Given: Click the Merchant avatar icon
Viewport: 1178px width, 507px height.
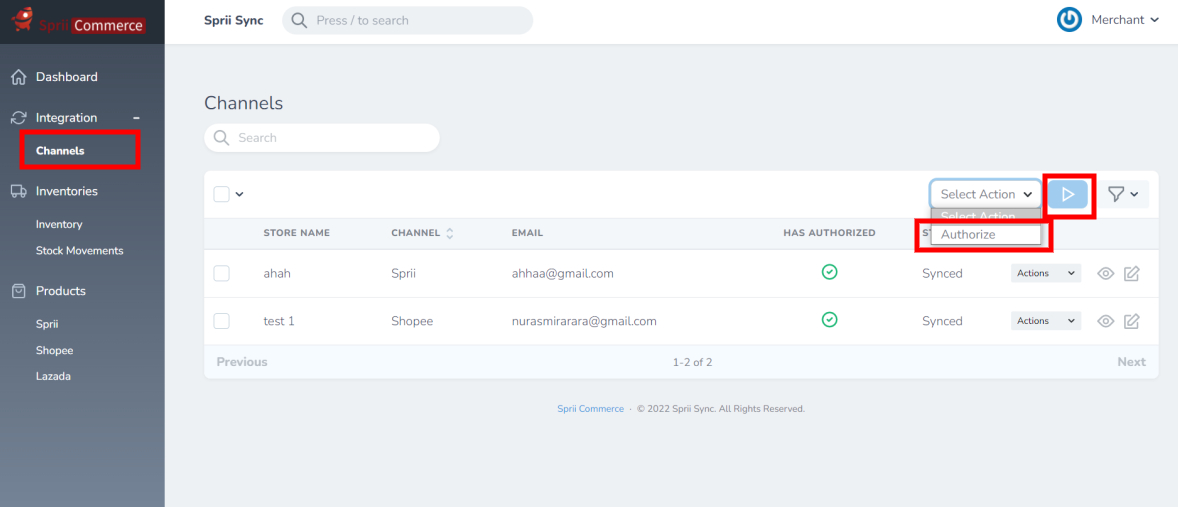Looking at the screenshot, I should (1069, 20).
